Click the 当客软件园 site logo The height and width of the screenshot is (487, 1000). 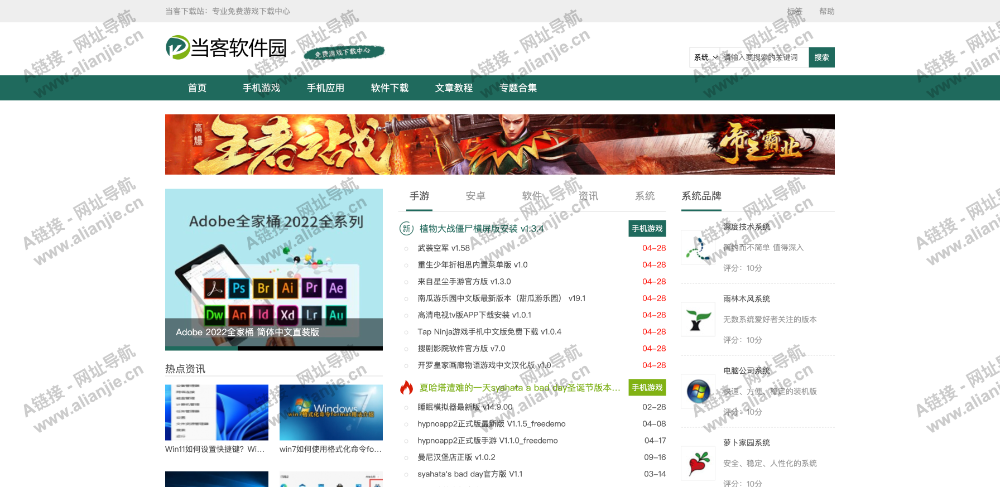[x=226, y=47]
